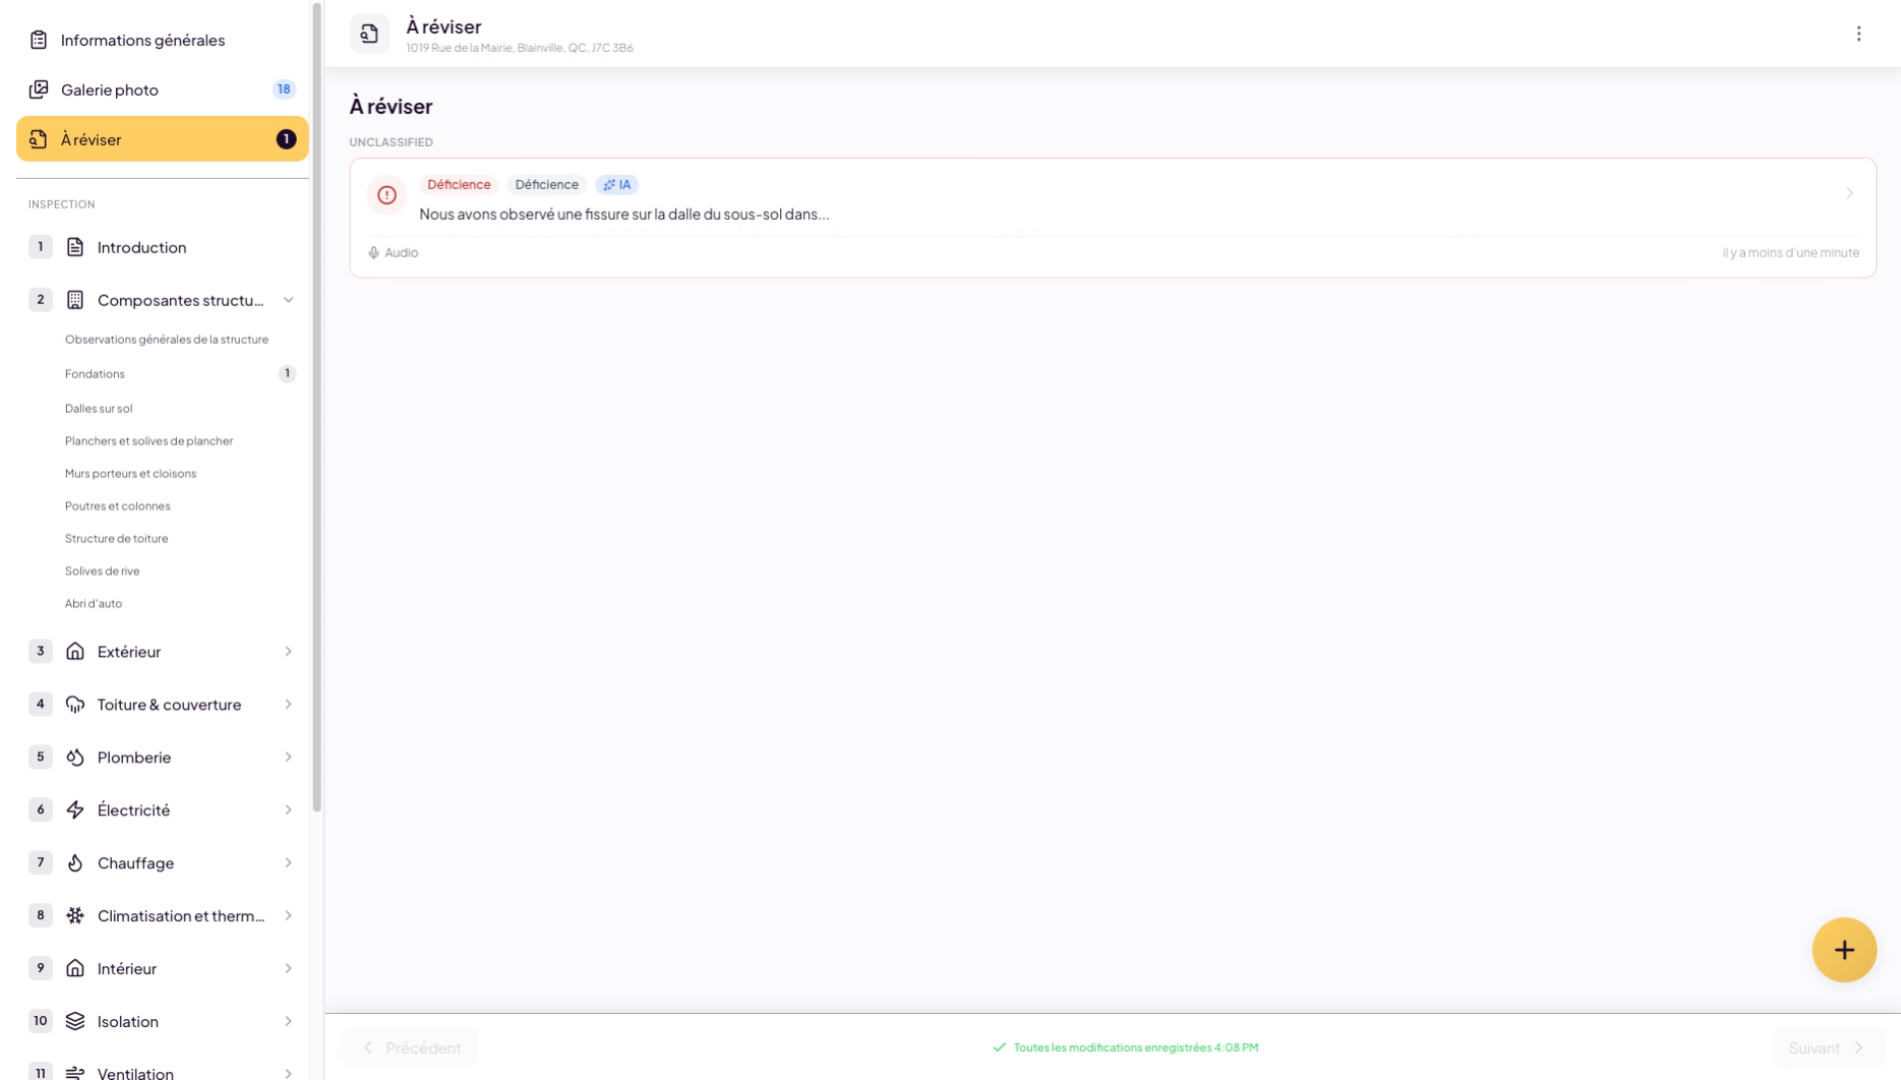
Task: Select Observations générales de la structure
Action: point(167,340)
